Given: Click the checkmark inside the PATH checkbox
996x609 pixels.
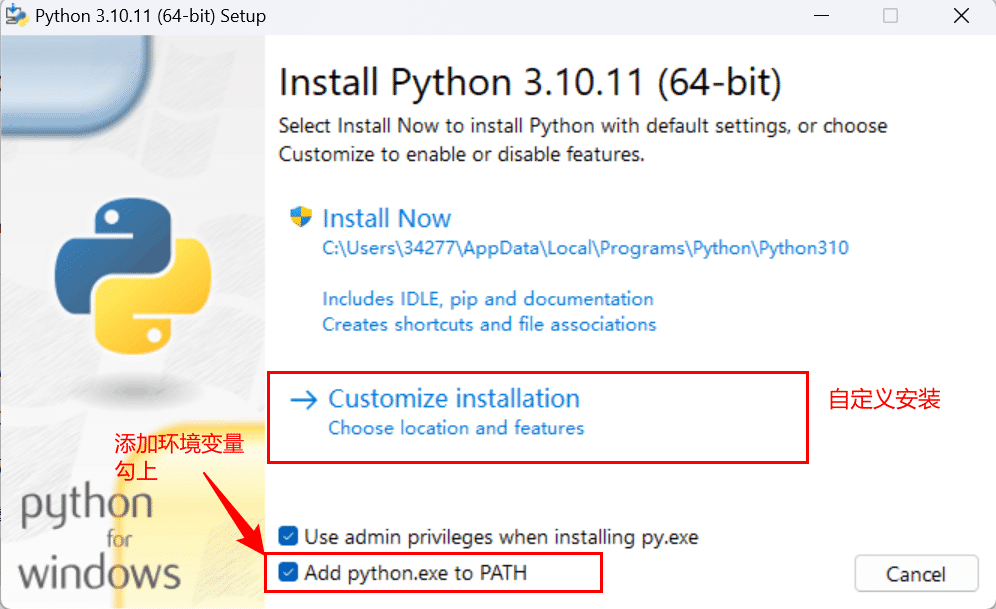Looking at the screenshot, I should pos(290,573).
